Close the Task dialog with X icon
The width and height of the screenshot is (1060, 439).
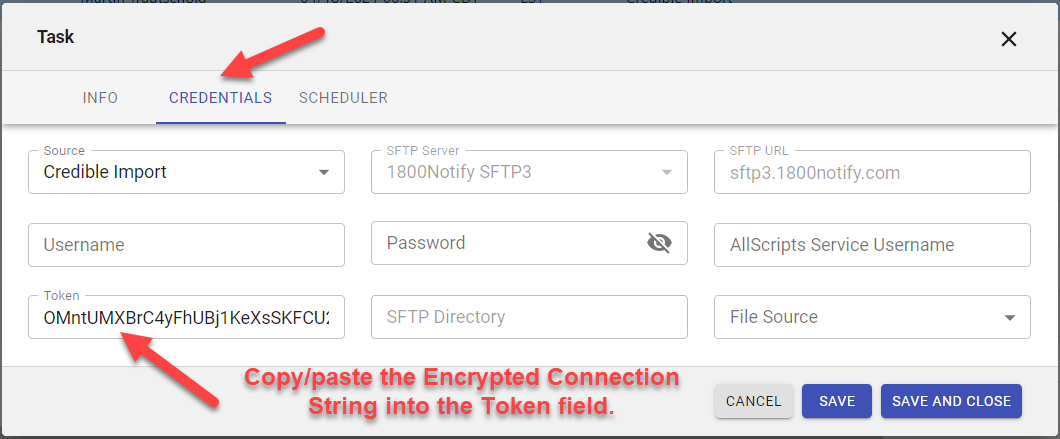click(x=1008, y=39)
